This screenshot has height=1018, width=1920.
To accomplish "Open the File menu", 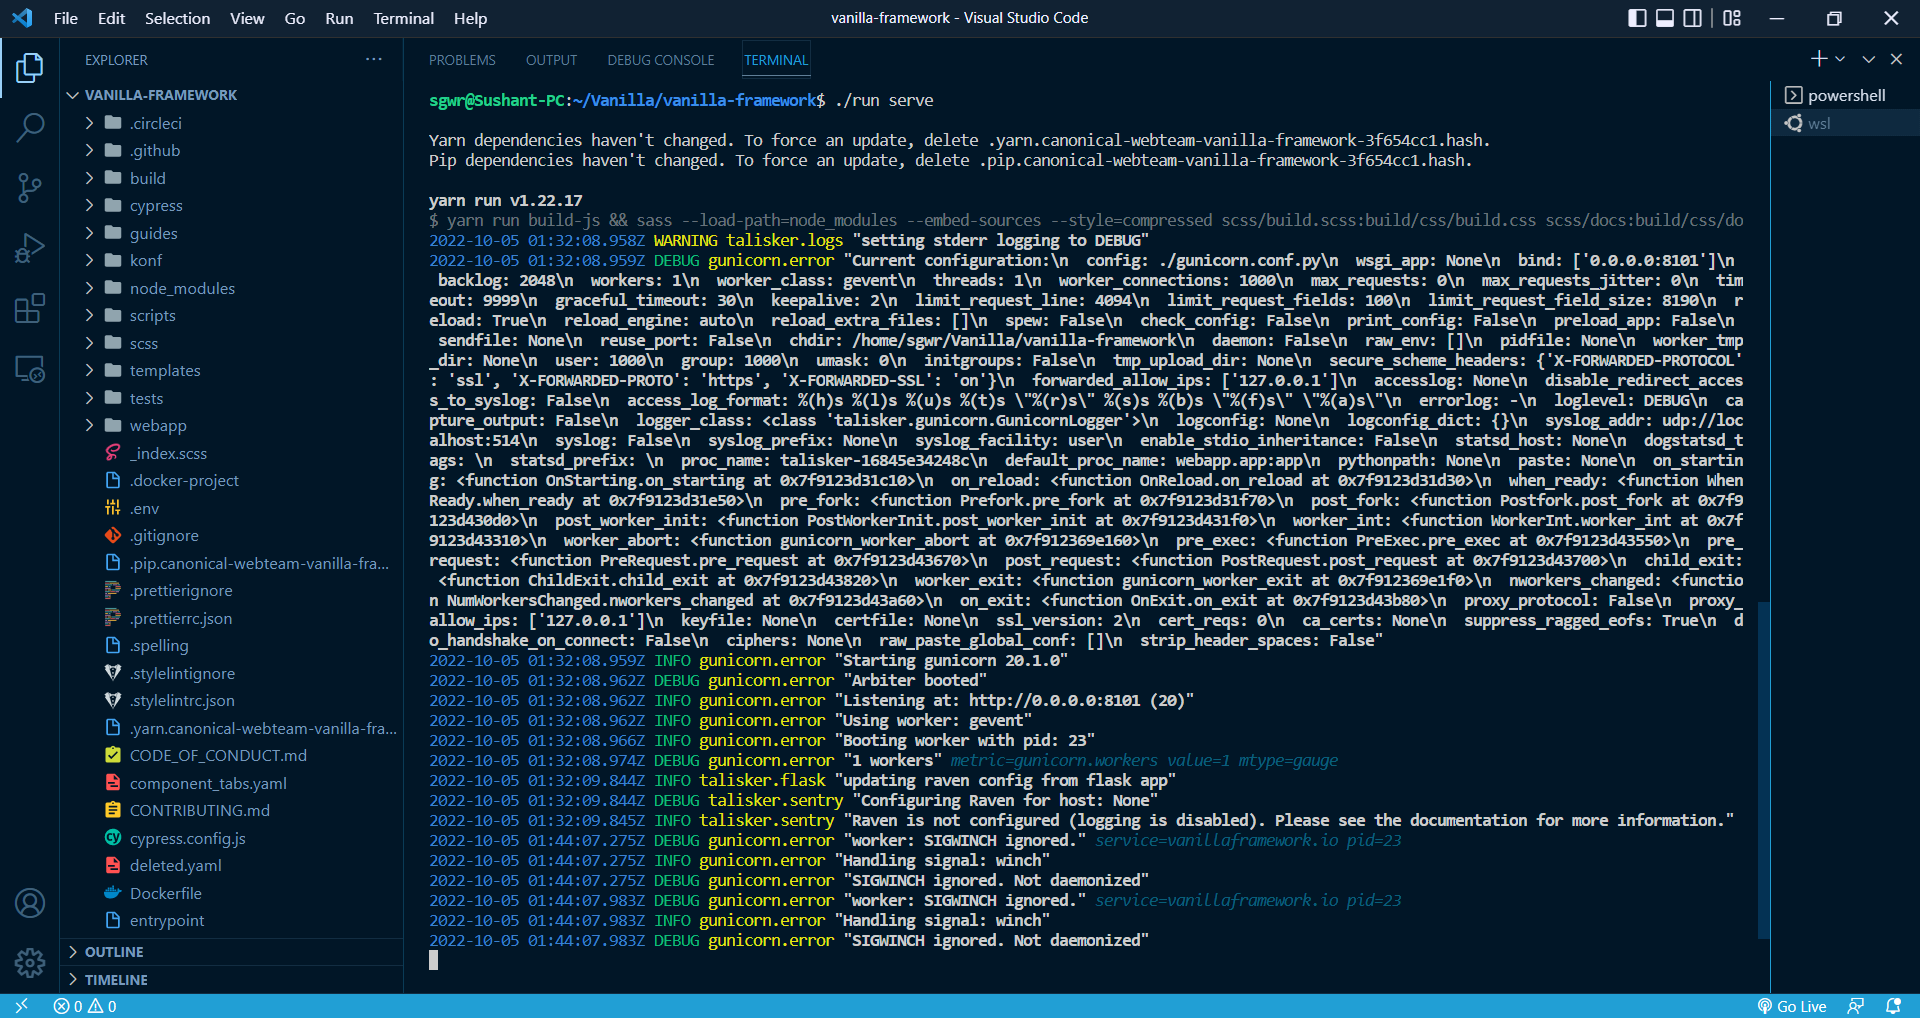I will 66,18.
